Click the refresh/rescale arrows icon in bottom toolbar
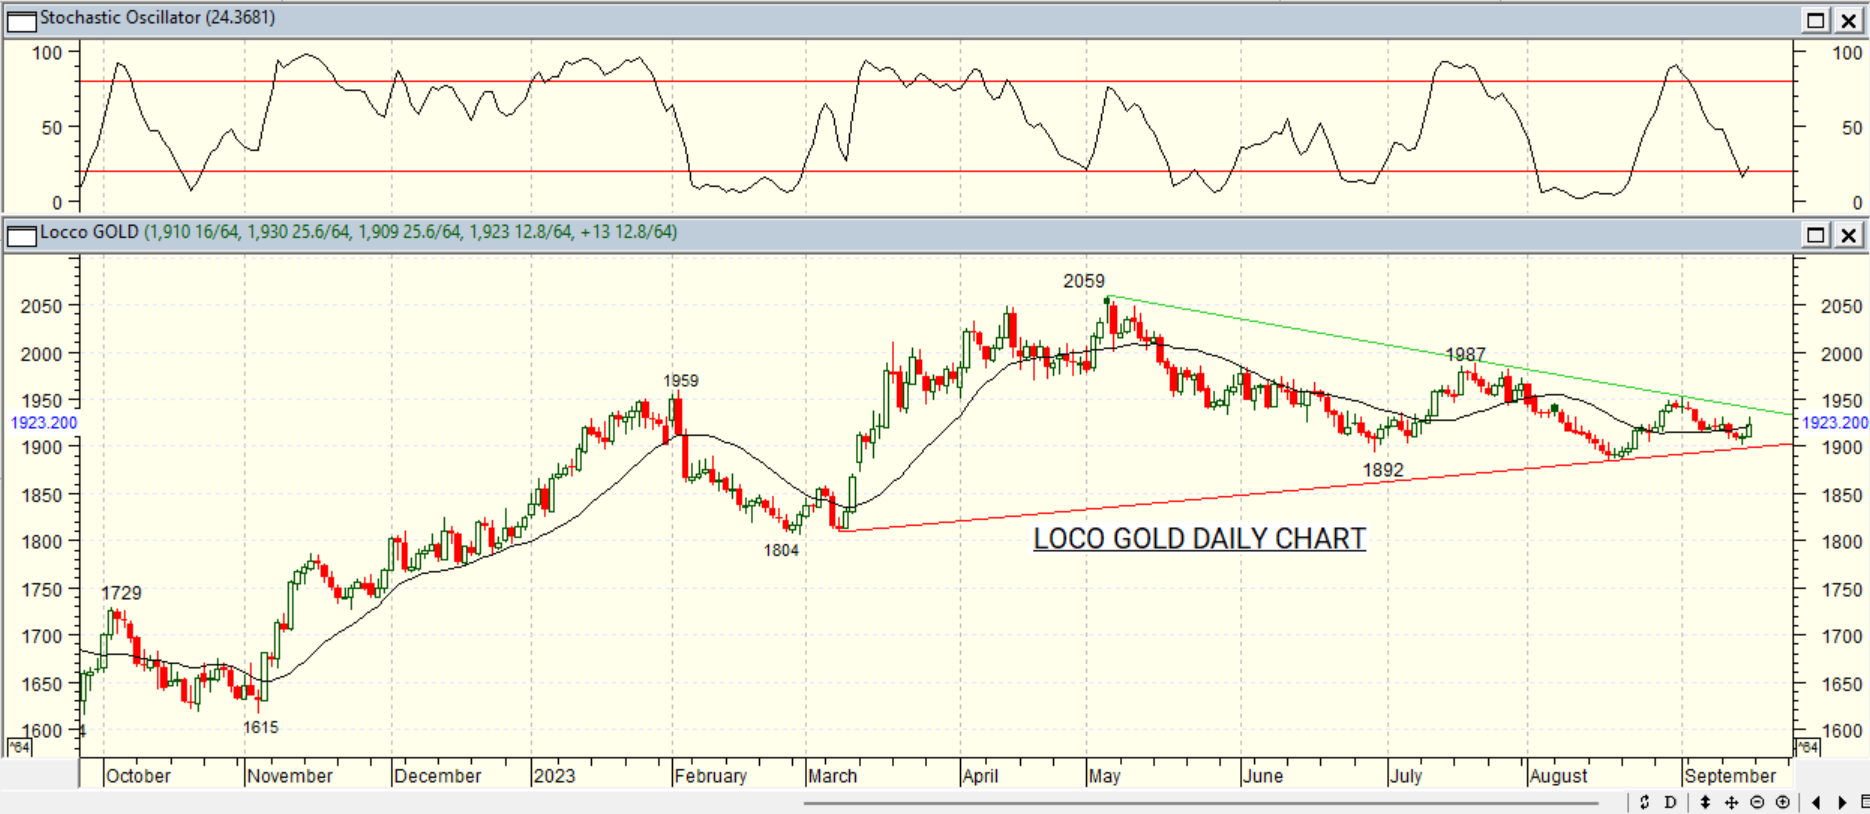 (1644, 802)
